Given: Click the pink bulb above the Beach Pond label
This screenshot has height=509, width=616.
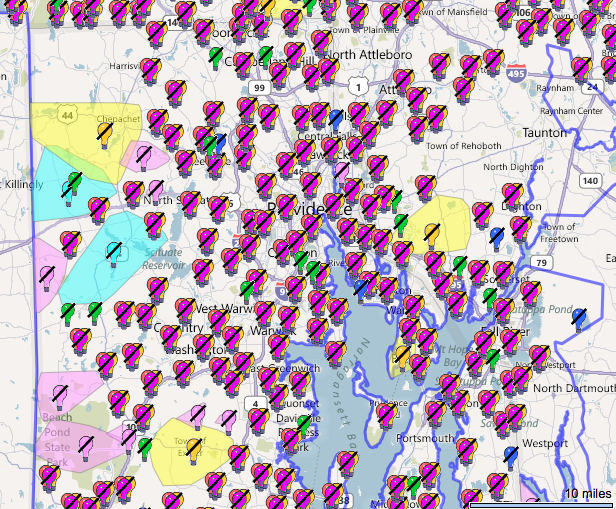Looking at the screenshot, I should (x=60, y=397).
